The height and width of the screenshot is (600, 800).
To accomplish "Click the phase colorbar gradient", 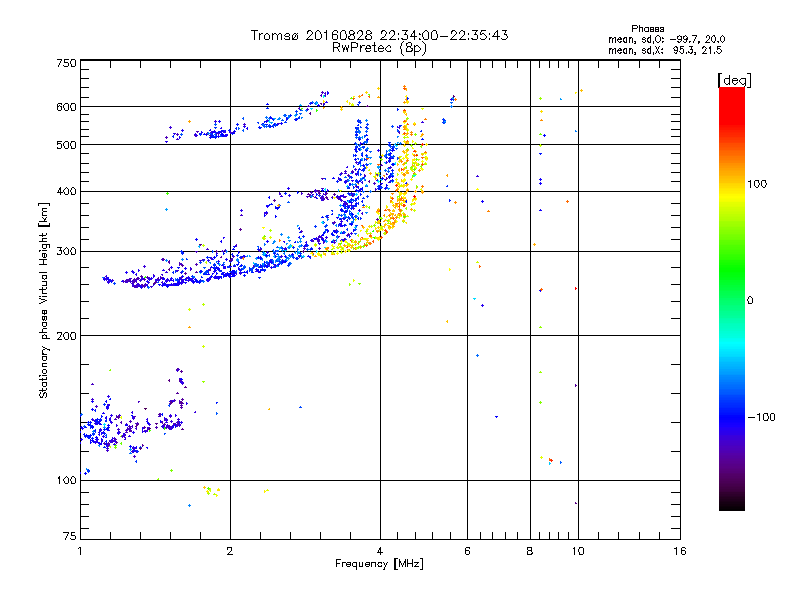I will tap(732, 298).
